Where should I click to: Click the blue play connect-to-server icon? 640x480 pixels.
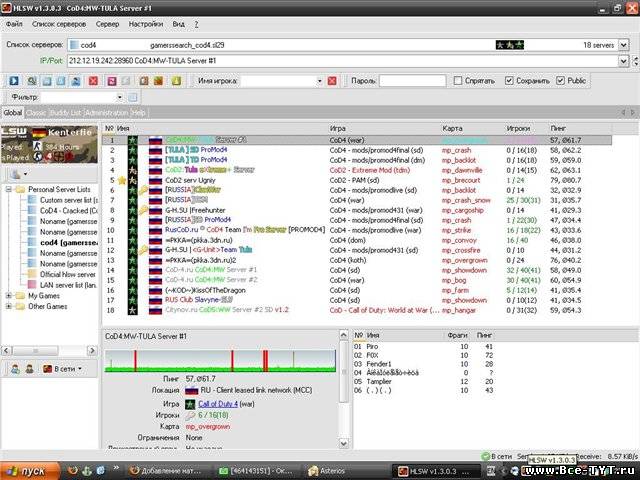point(14,81)
